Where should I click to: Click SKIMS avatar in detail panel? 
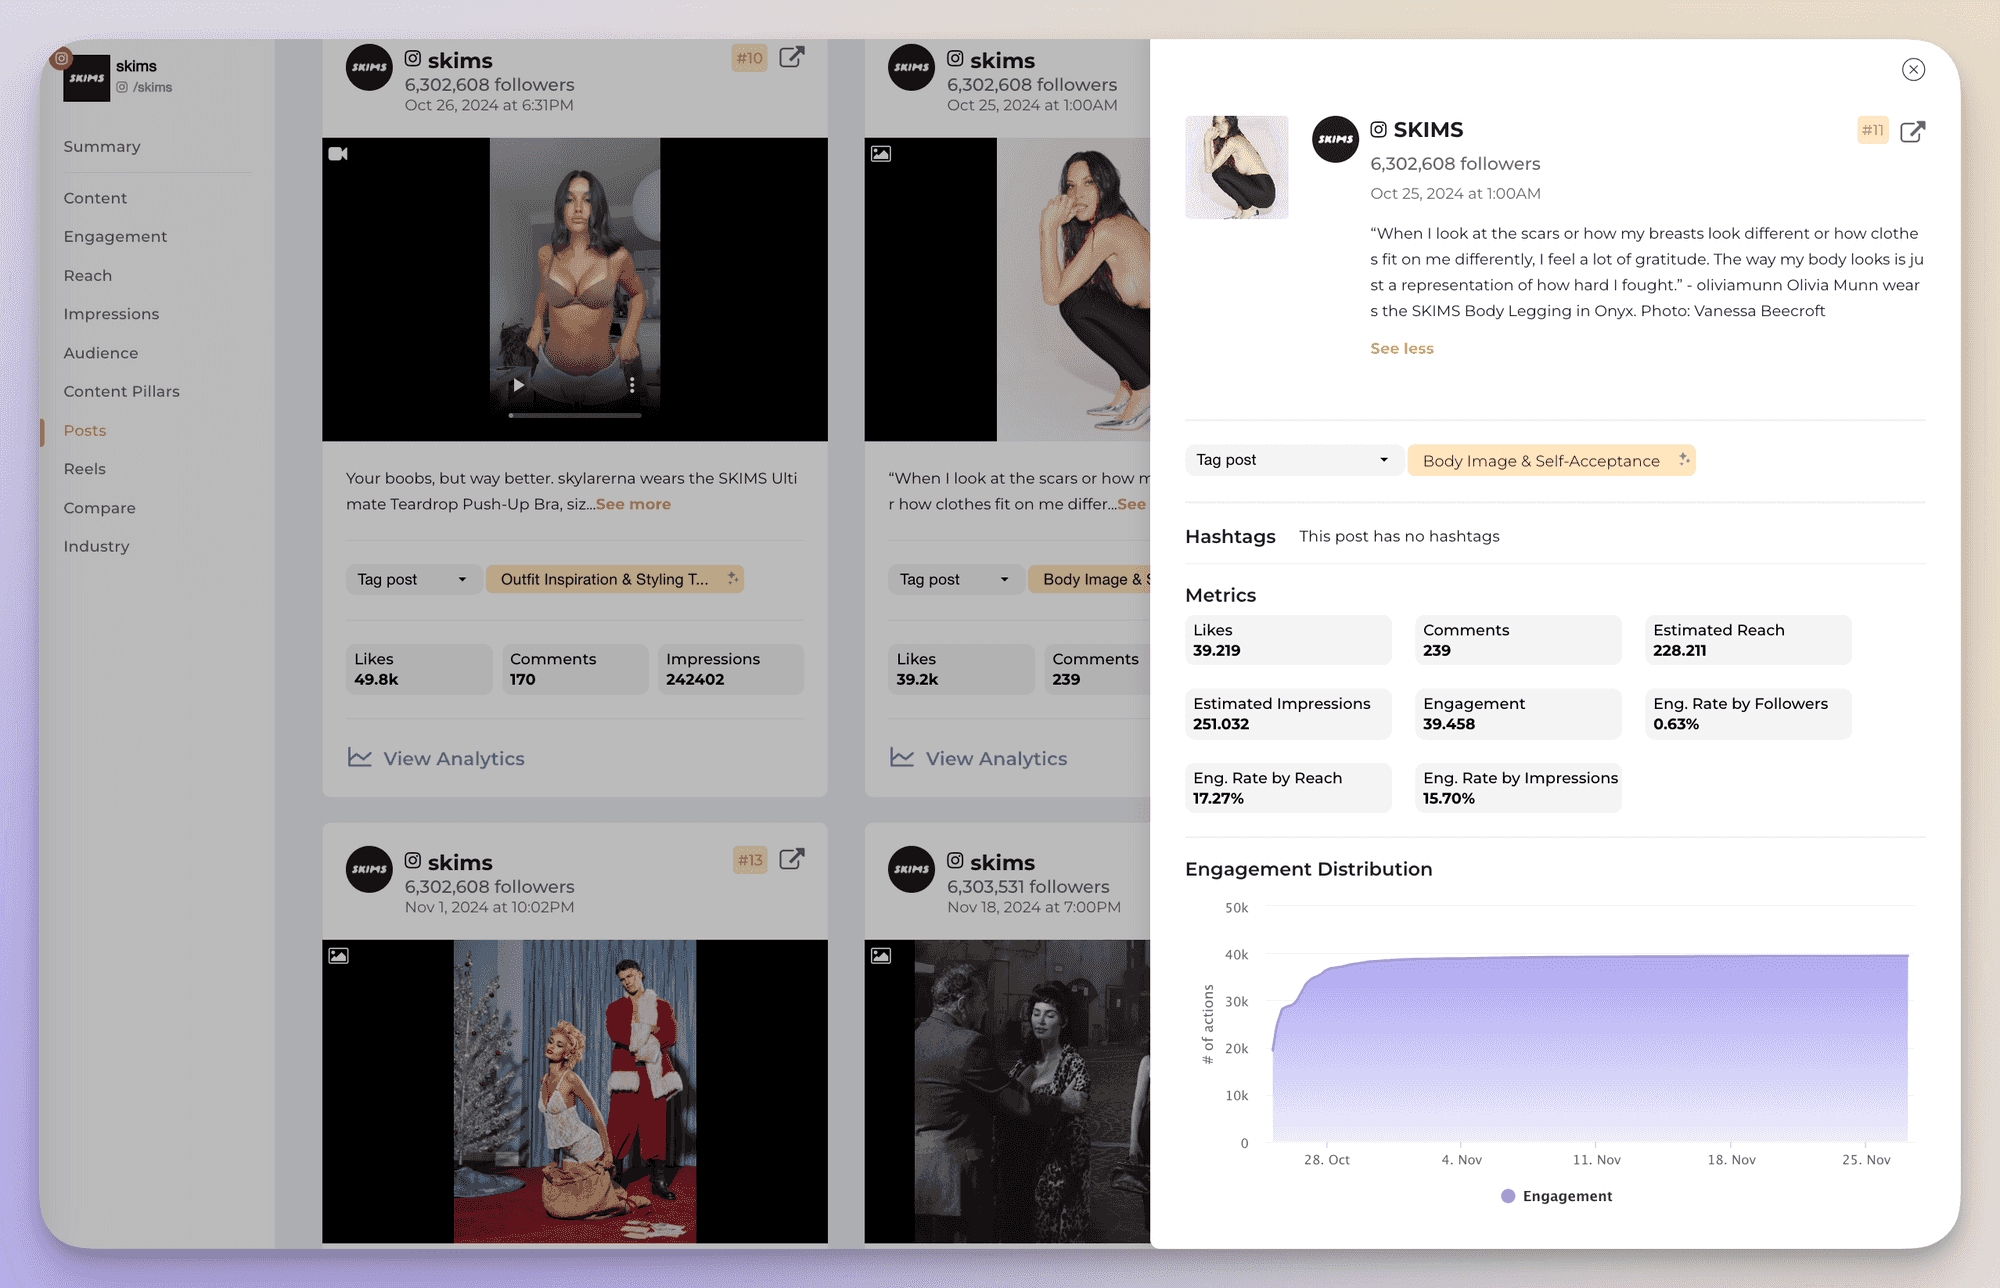1335,139
